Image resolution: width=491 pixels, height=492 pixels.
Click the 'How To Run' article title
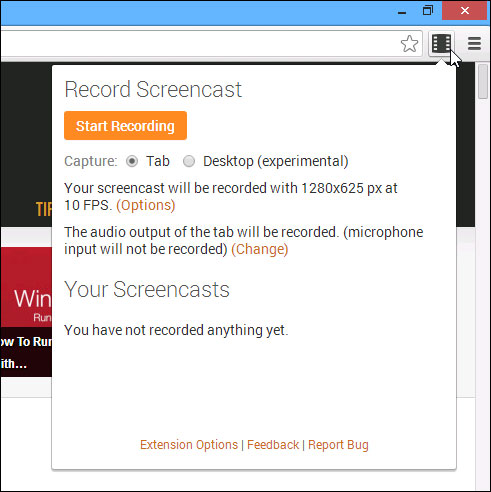pyautogui.click(x=26, y=352)
